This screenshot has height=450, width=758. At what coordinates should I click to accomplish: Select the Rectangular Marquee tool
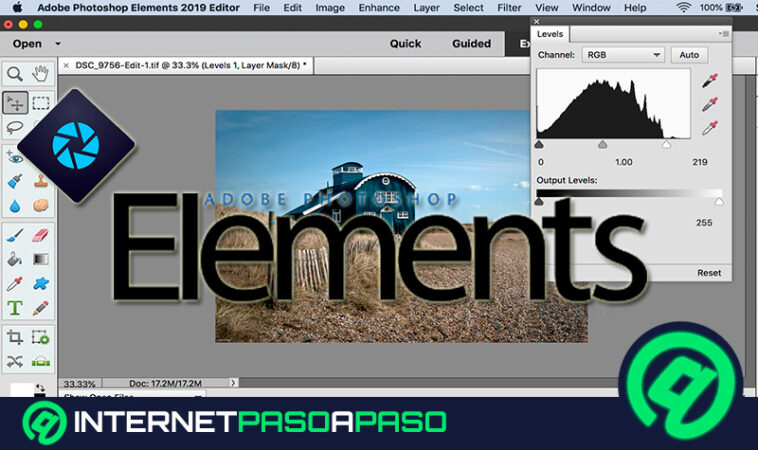41,103
